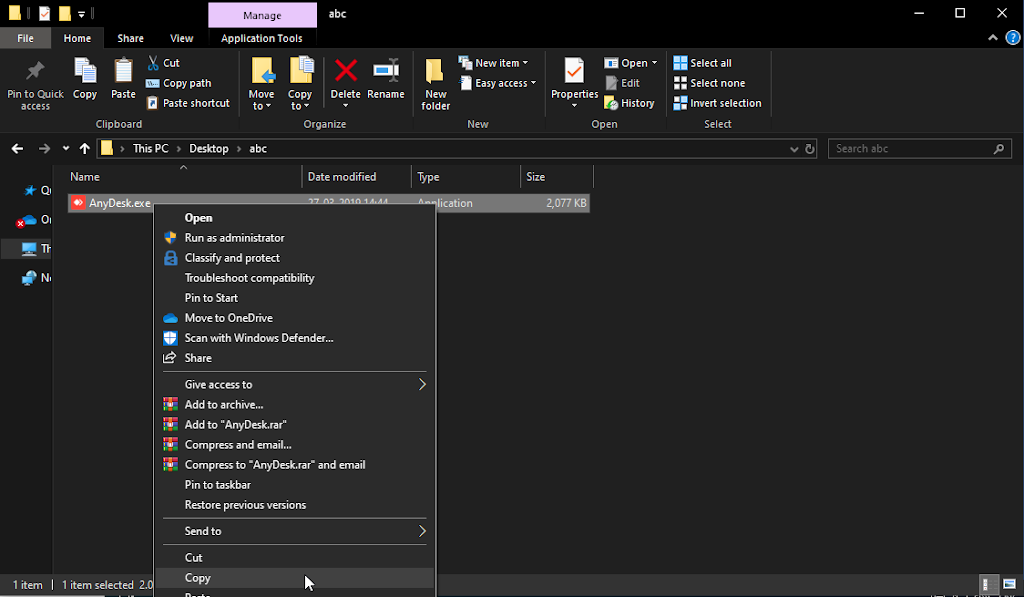Switch to the View tab
The image size is (1024, 597).
(x=181, y=37)
